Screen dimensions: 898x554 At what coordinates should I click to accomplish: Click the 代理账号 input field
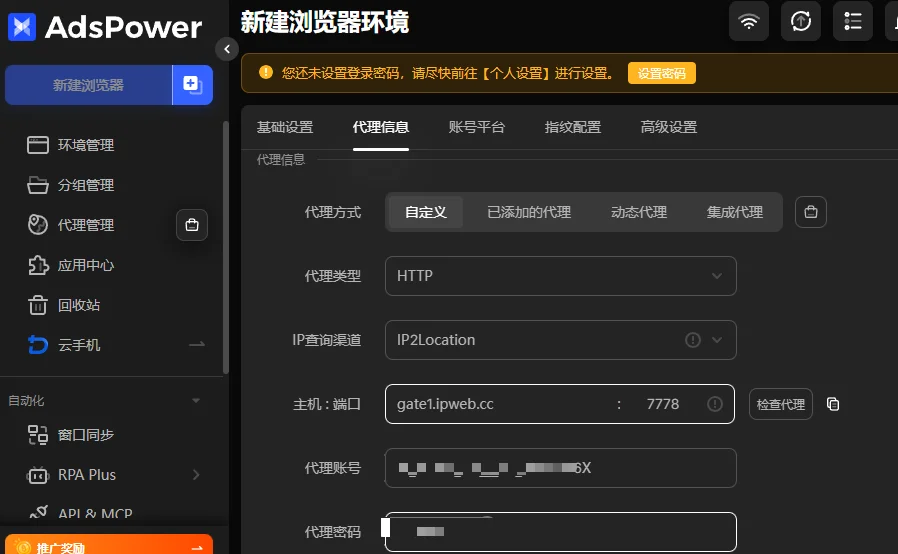coord(561,468)
